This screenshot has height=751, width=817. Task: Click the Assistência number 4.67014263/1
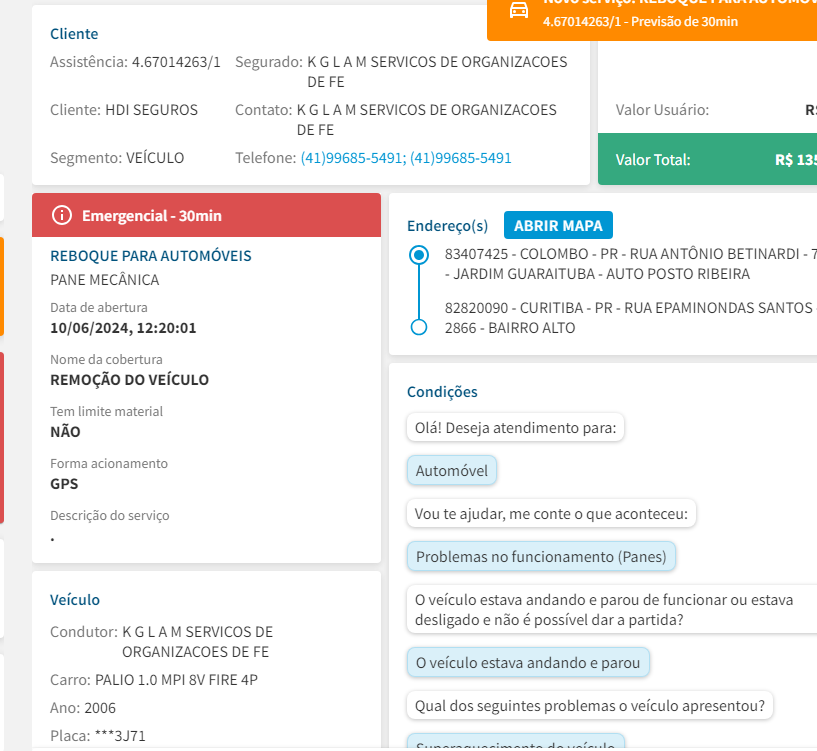pos(176,62)
